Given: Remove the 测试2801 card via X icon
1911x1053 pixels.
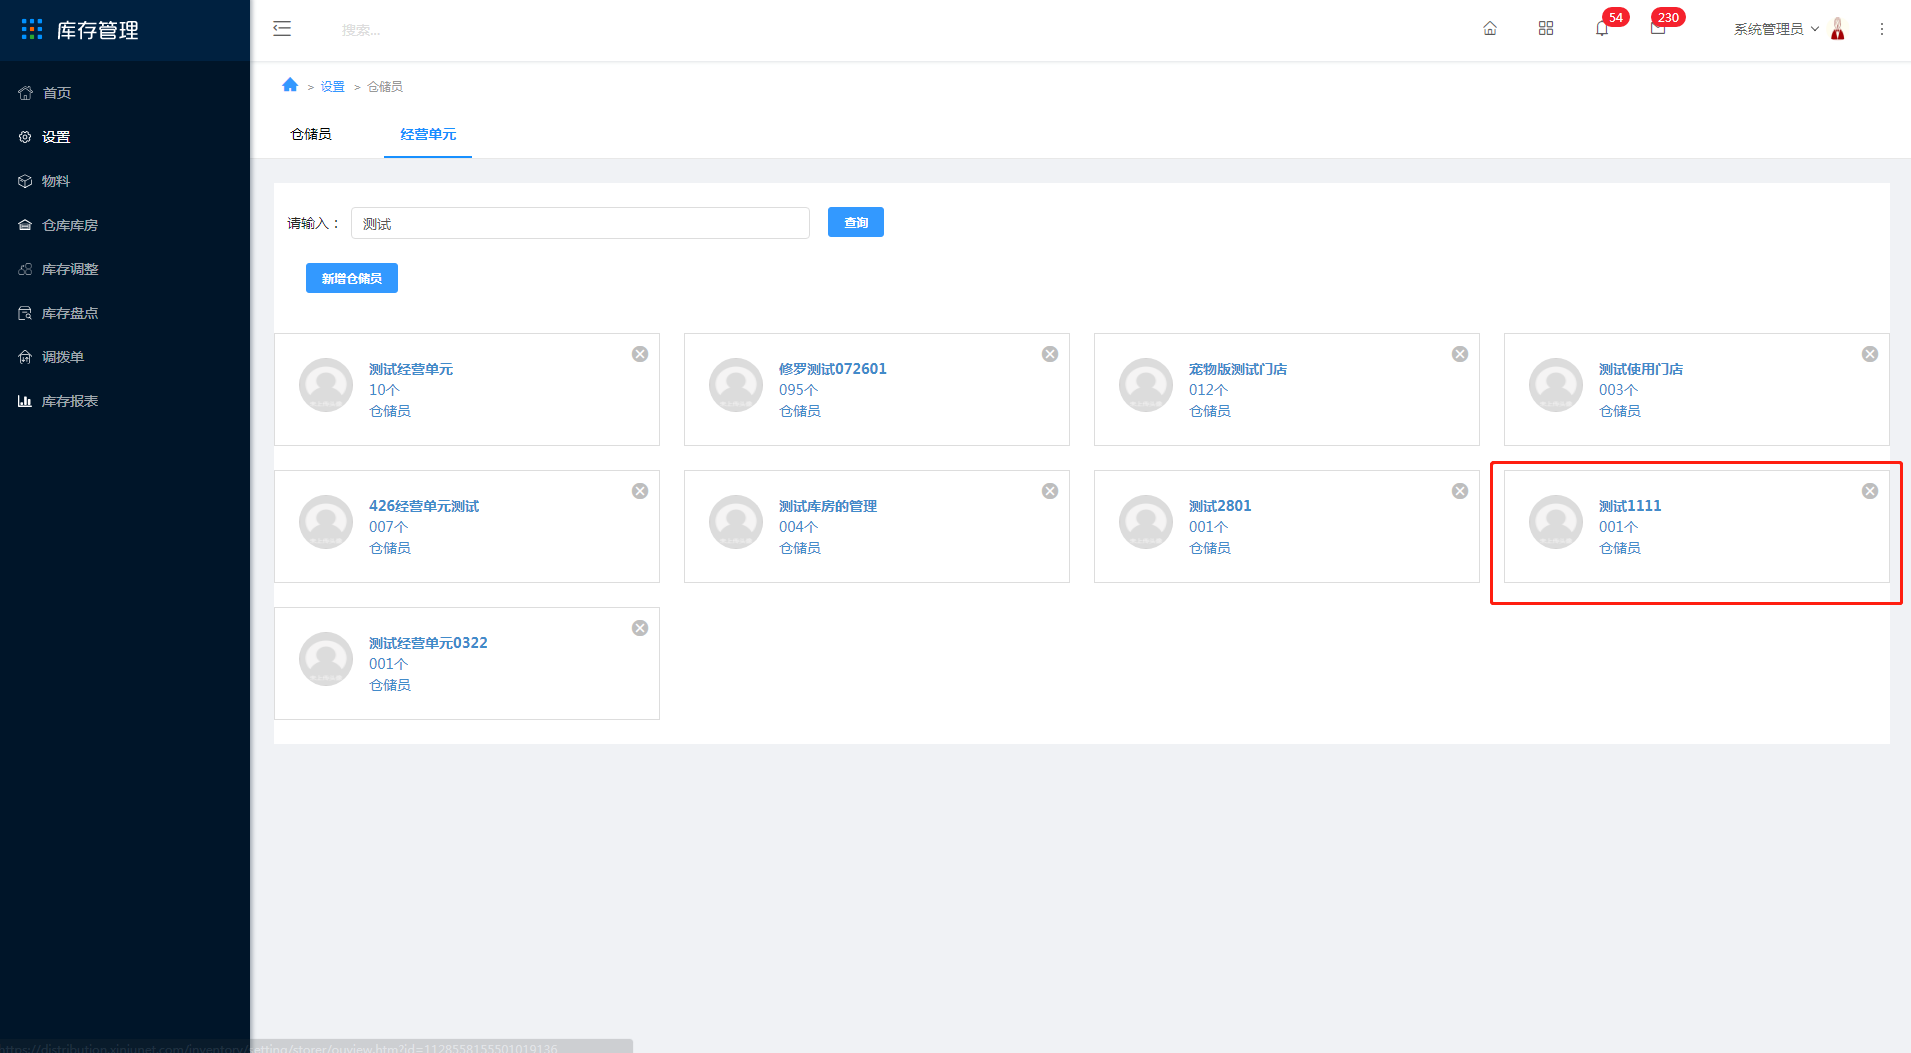Looking at the screenshot, I should point(1460,491).
